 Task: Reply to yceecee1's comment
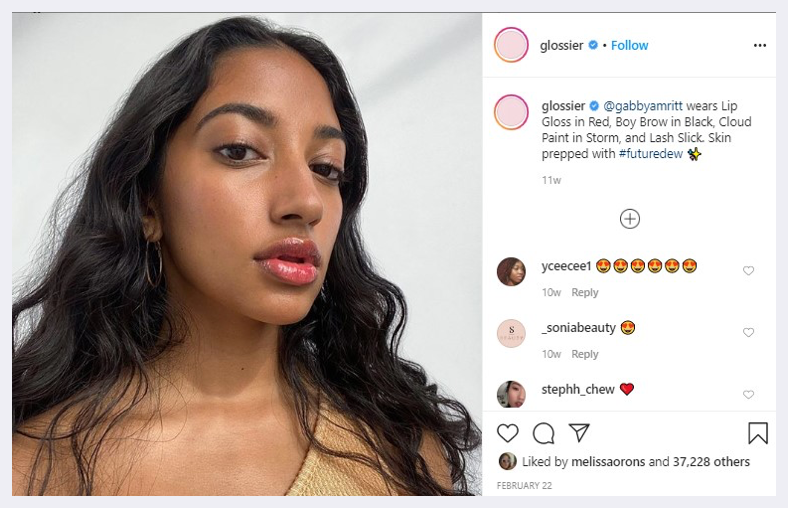click(585, 293)
